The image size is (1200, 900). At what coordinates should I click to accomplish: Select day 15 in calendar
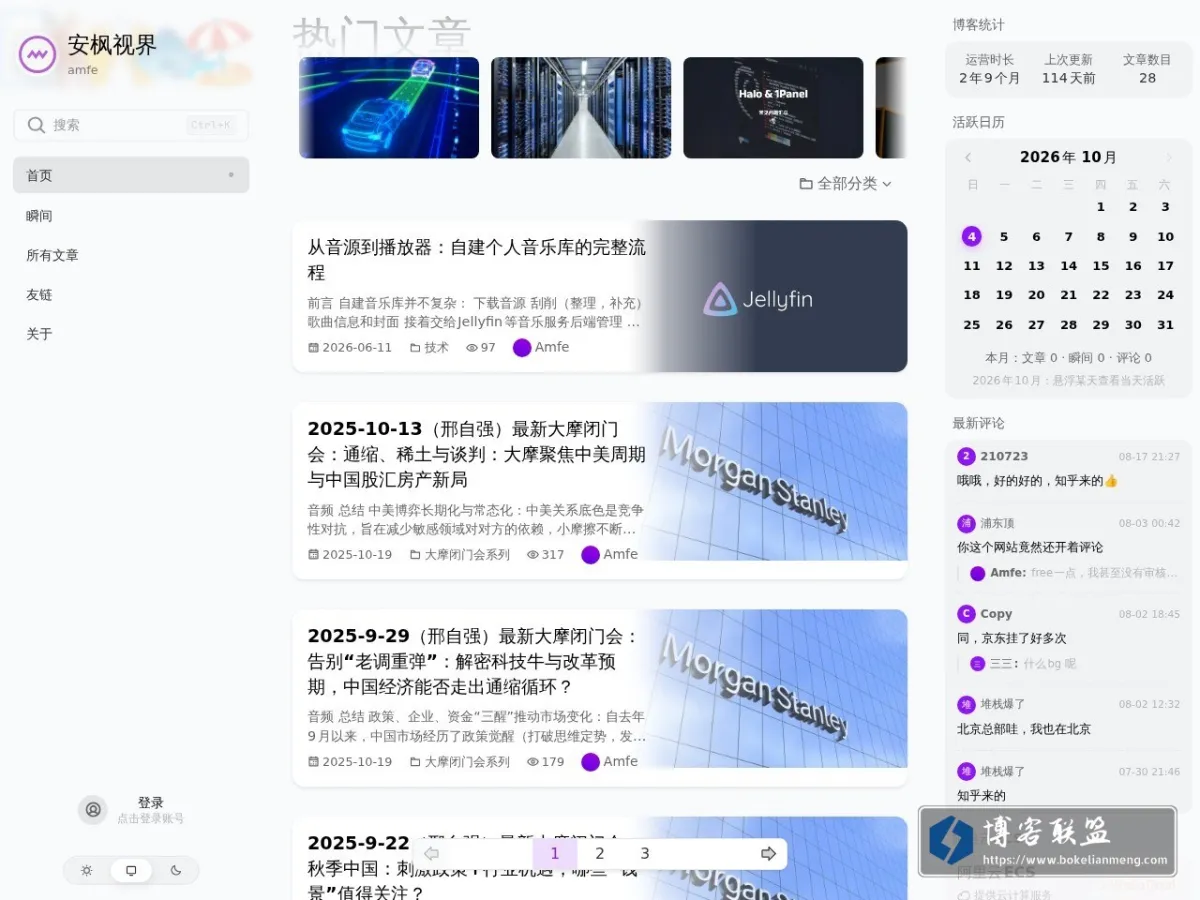point(1101,266)
